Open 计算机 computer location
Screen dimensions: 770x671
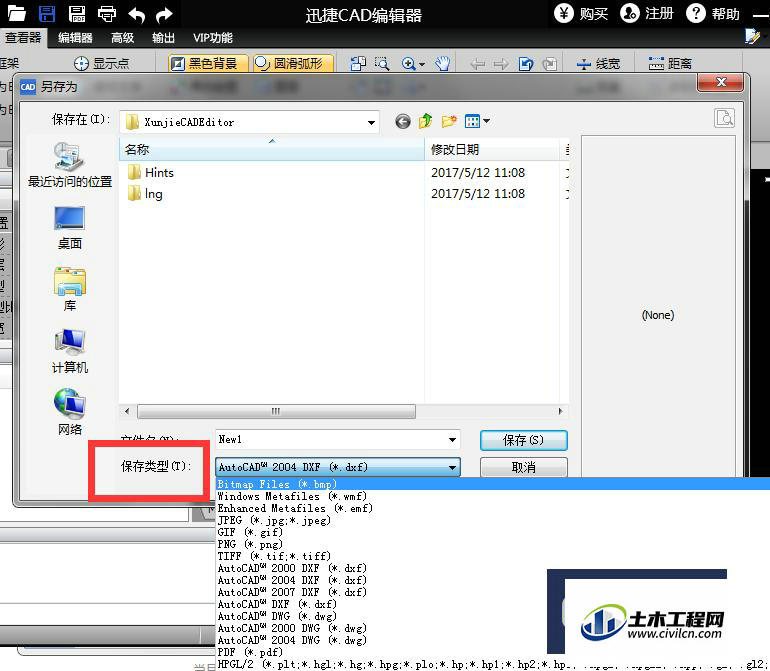tap(70, 351)
